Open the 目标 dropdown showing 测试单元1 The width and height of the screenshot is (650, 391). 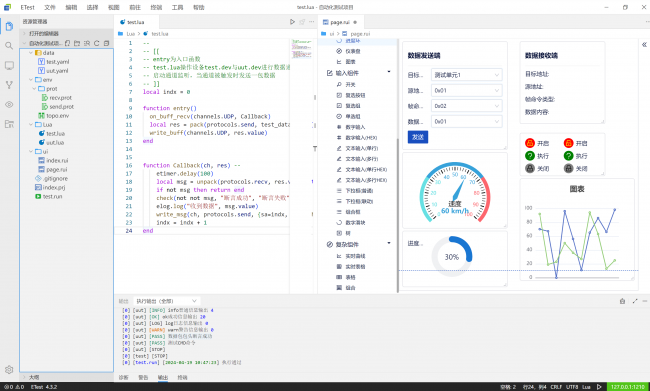[x=466, y=75]
